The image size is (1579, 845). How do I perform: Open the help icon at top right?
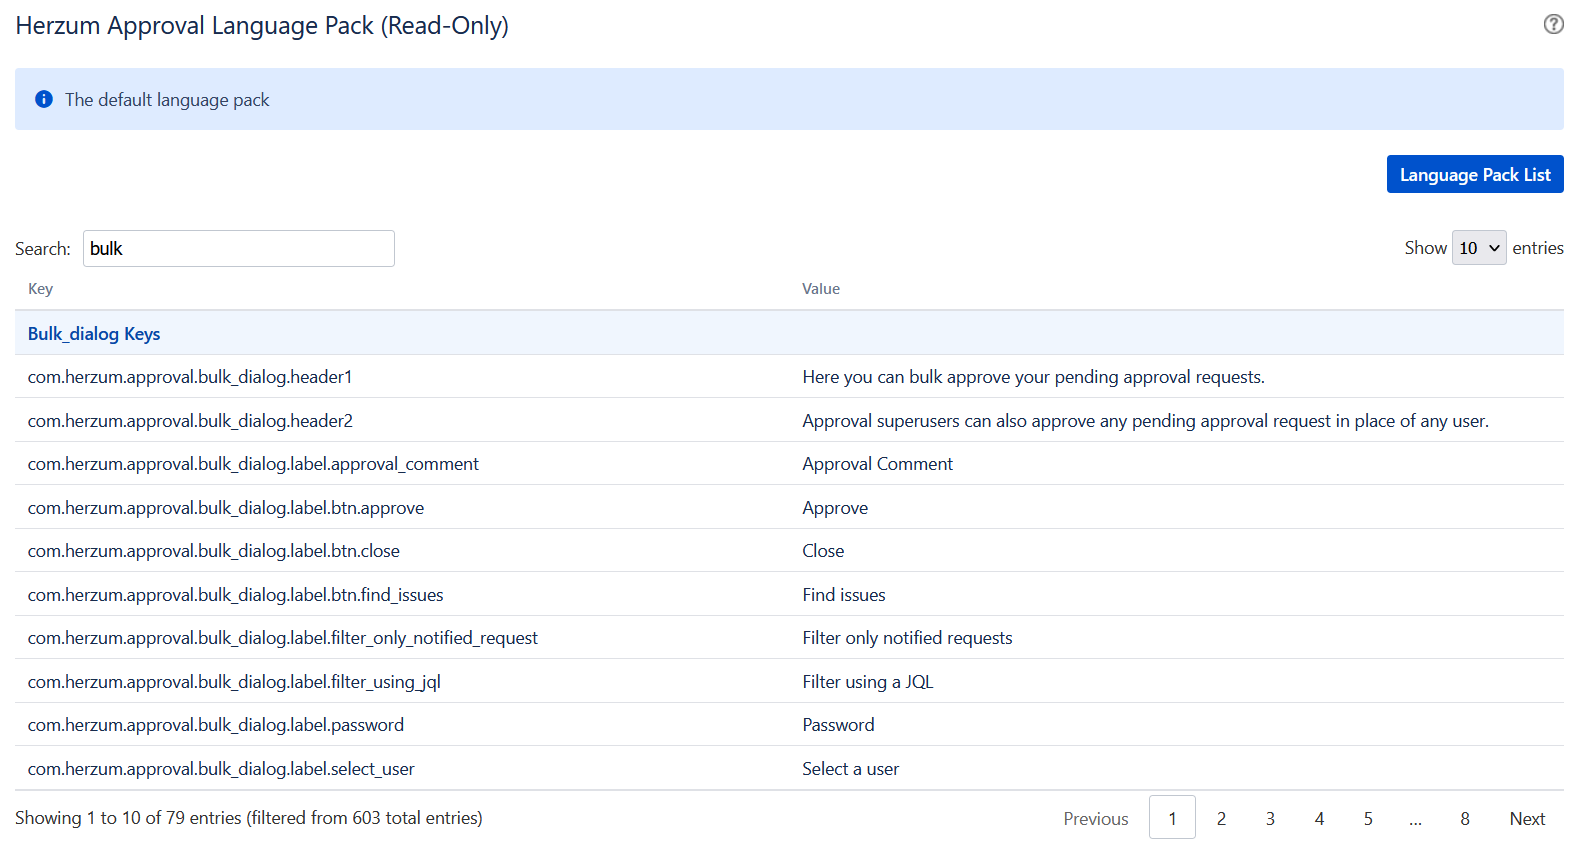(1553, 24)
